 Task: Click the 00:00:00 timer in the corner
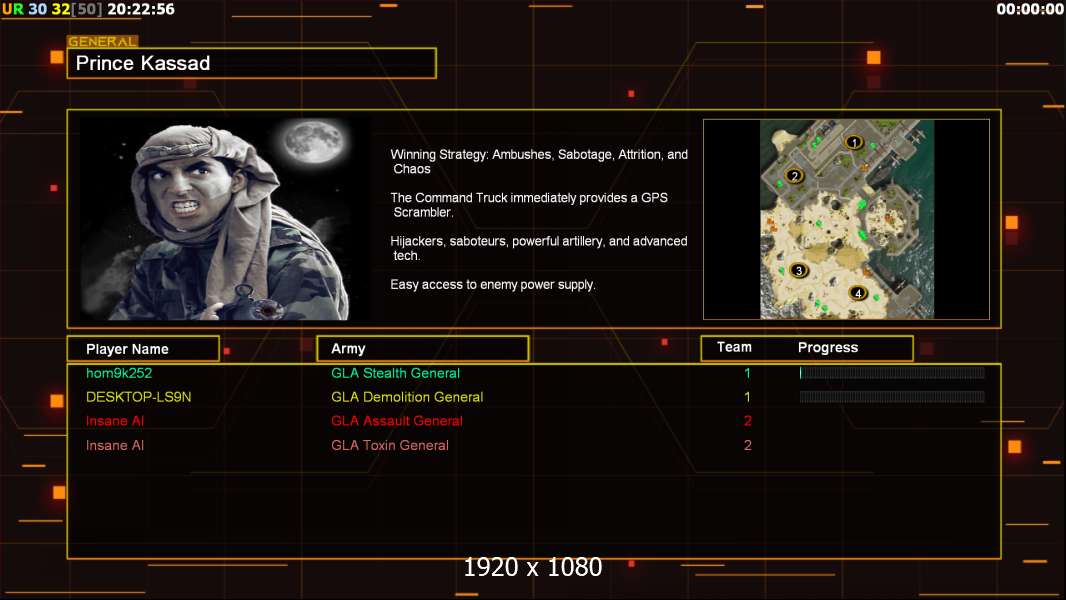(1029, 9)
